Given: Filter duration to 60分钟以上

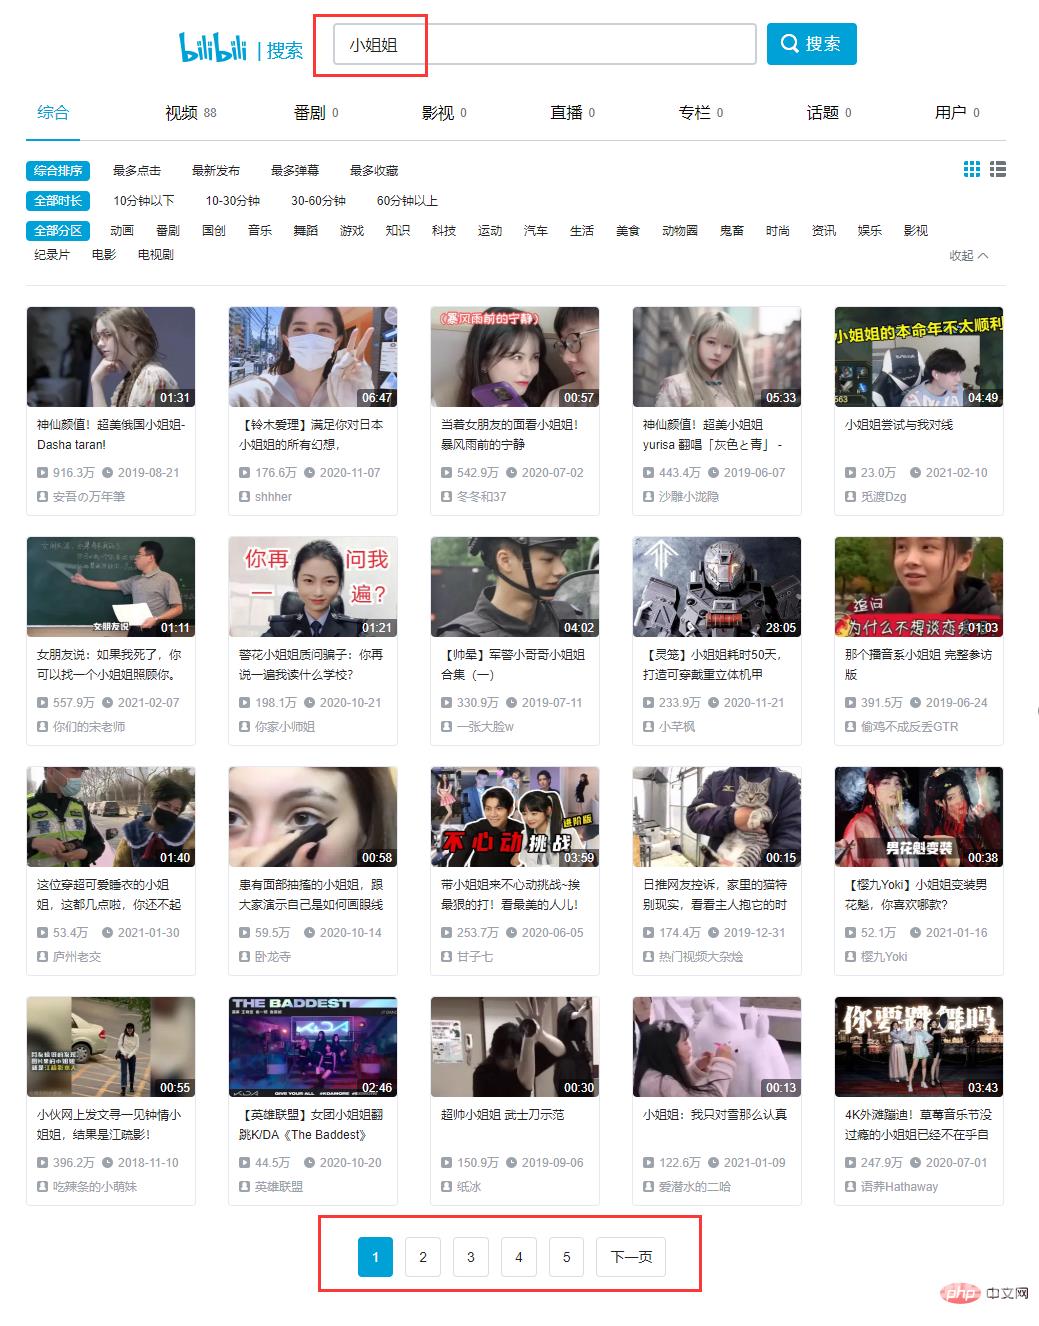Looking at the screenshot, I should click(x=407, y=201).
